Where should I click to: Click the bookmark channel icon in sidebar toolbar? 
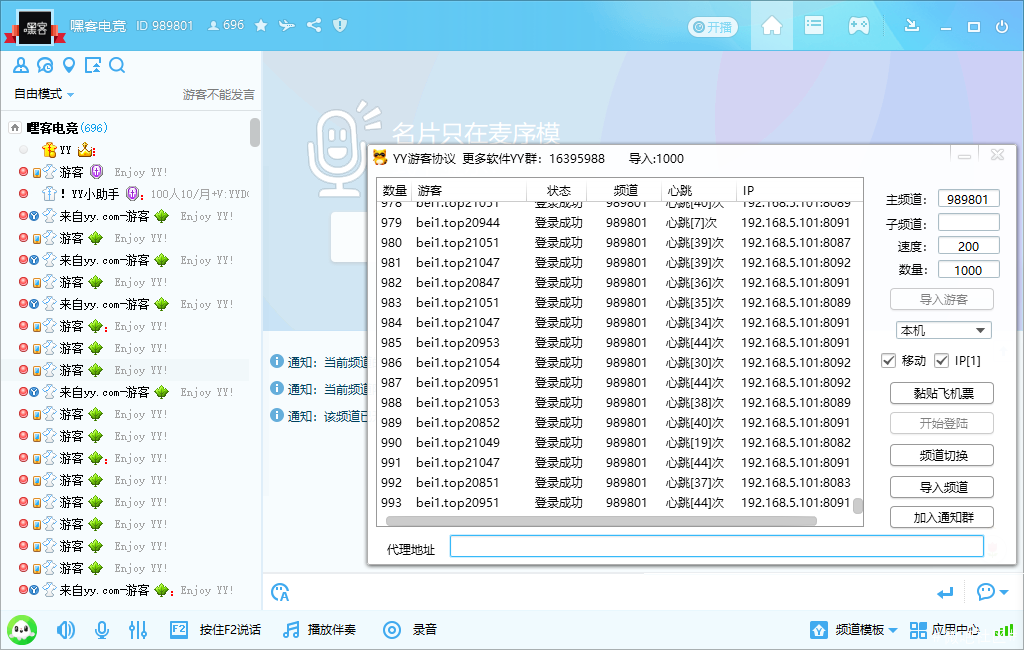93,65
